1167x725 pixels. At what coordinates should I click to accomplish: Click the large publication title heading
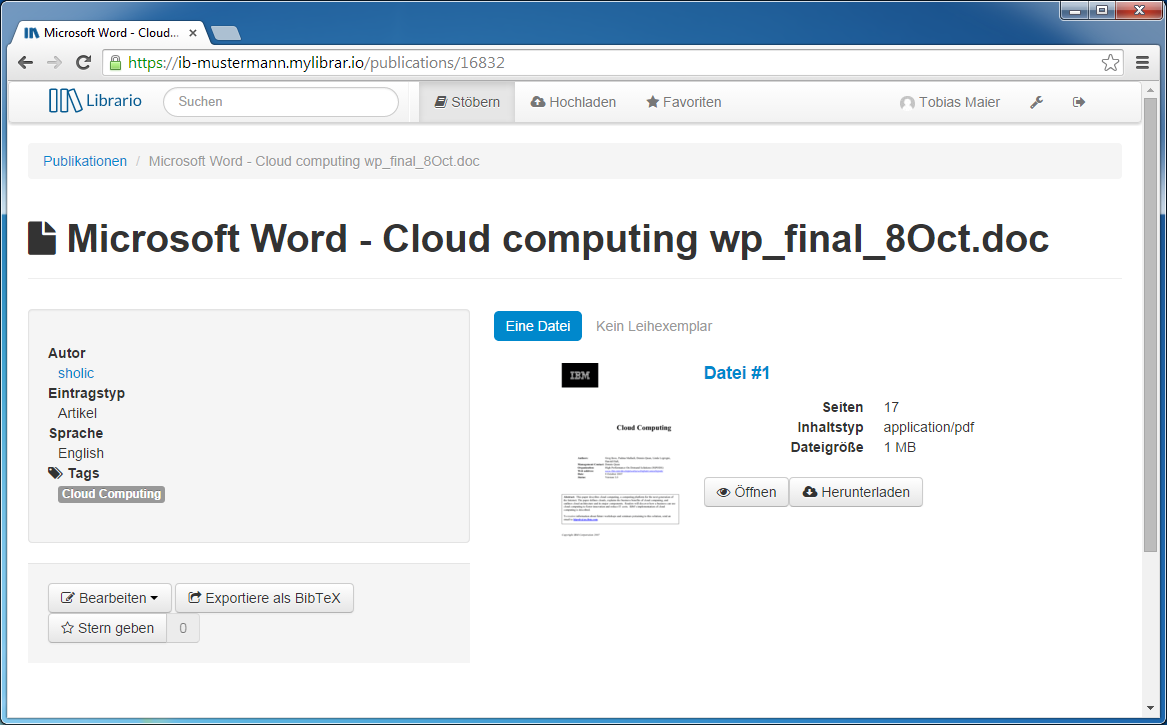[x=557, y=238]
